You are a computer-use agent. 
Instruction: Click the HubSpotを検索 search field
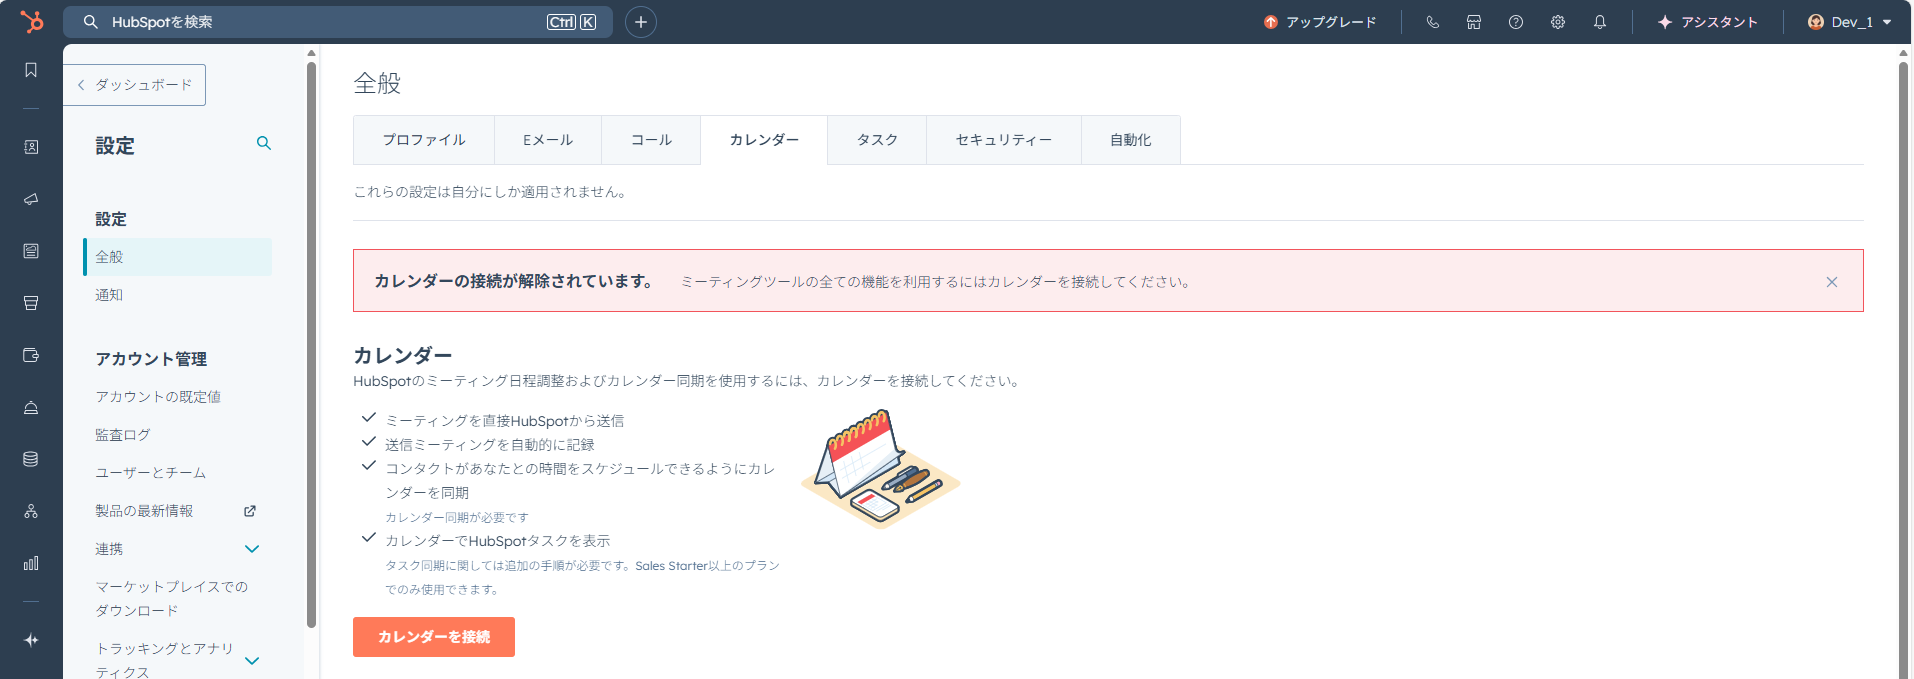pyautogui.click(x=340, y=22)
